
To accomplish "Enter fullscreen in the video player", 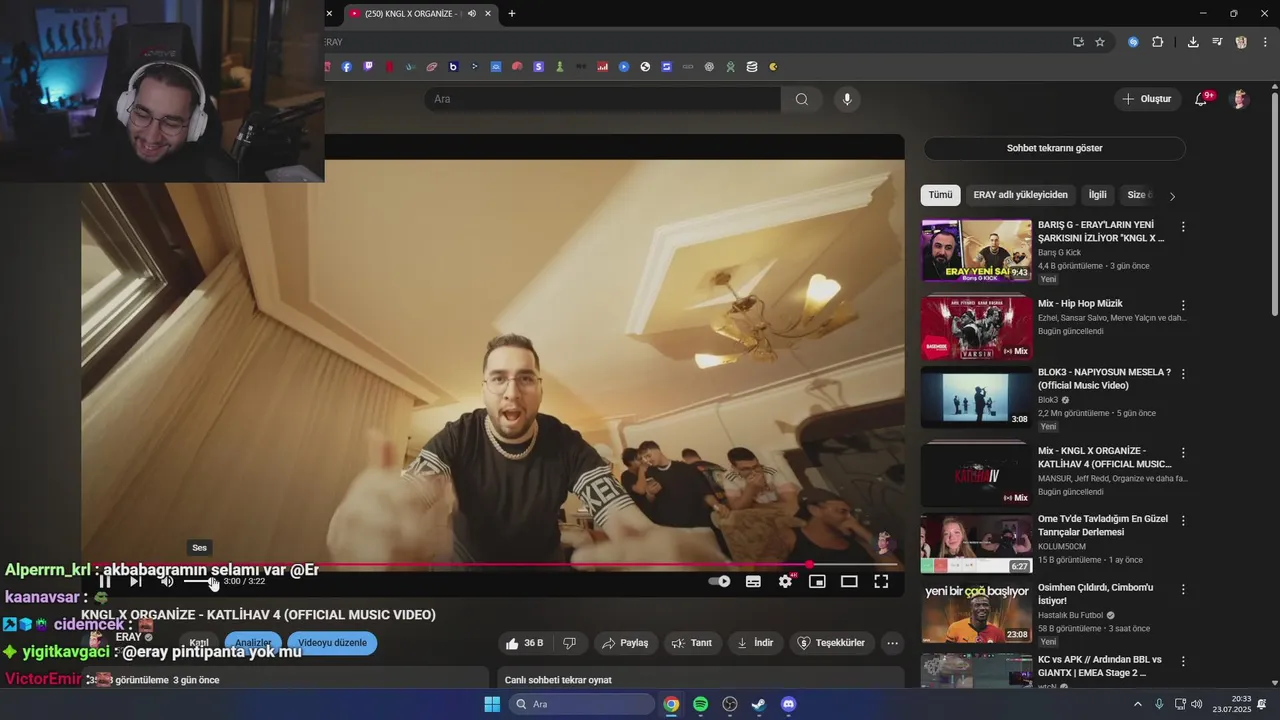I will click(881, 581).
